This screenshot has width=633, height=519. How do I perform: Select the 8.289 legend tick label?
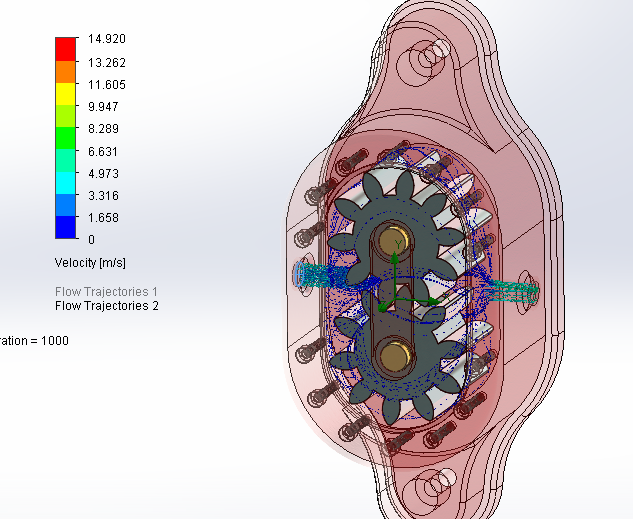(x=103, y=129)
